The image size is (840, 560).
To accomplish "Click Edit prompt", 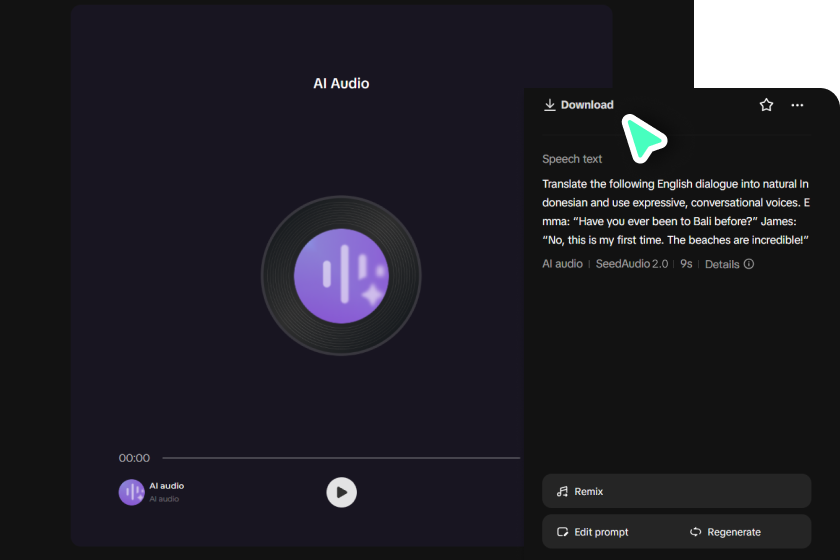I will (x=593, y=532).
